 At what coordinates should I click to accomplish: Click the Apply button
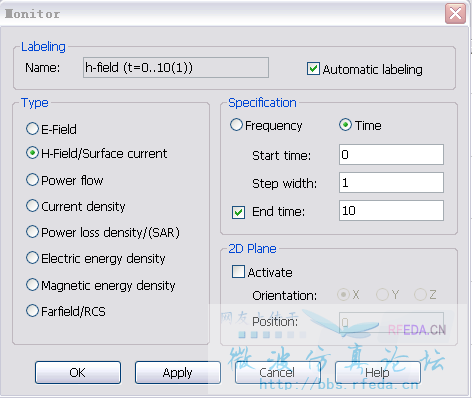click(x=178, y=373)
